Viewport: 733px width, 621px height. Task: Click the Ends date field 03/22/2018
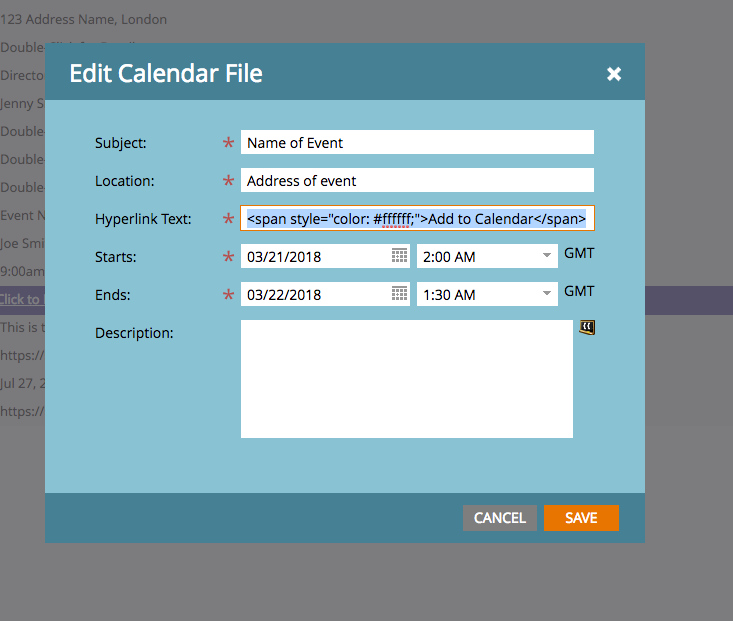click(x=315, y=294)
